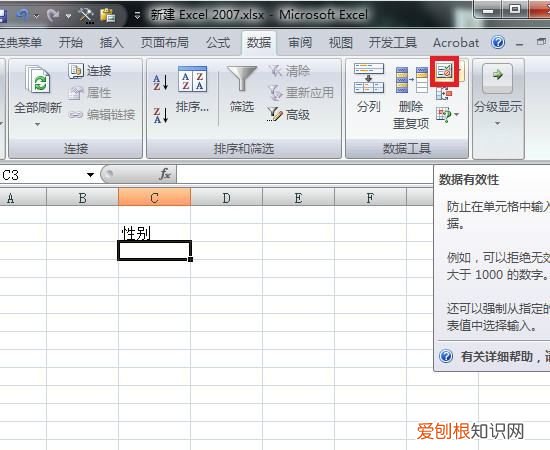The image size is (550, 450).
Task: Select column F header
Action: pos(370,198)
